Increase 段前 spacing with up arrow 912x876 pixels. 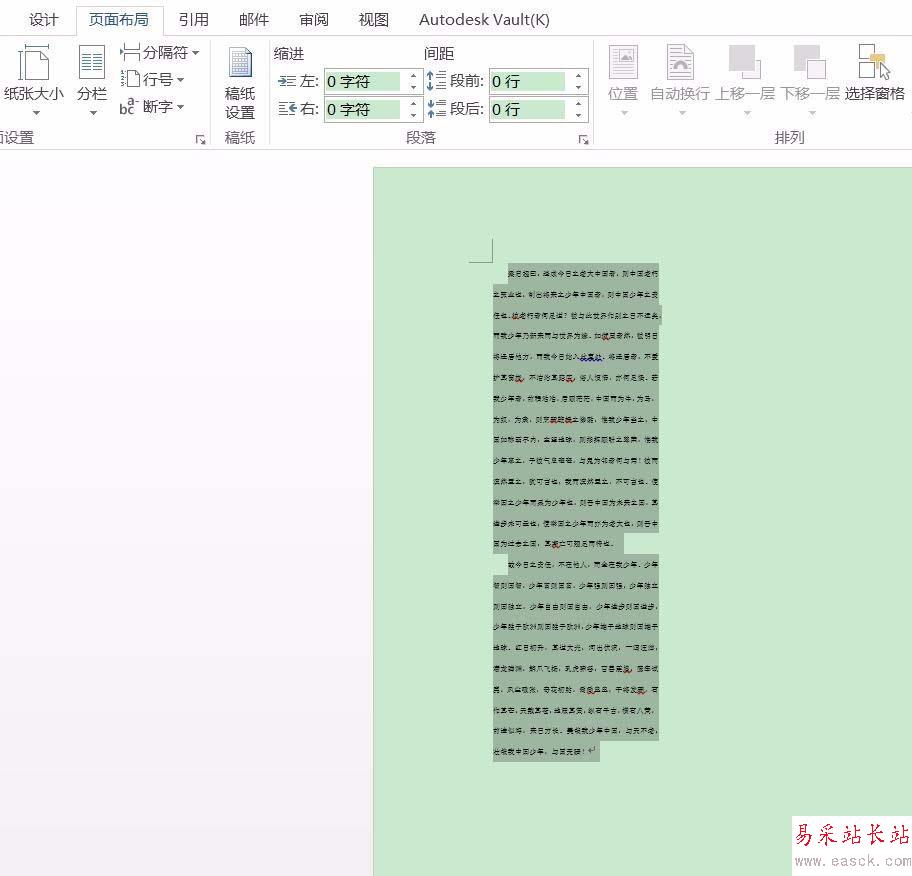578,76
